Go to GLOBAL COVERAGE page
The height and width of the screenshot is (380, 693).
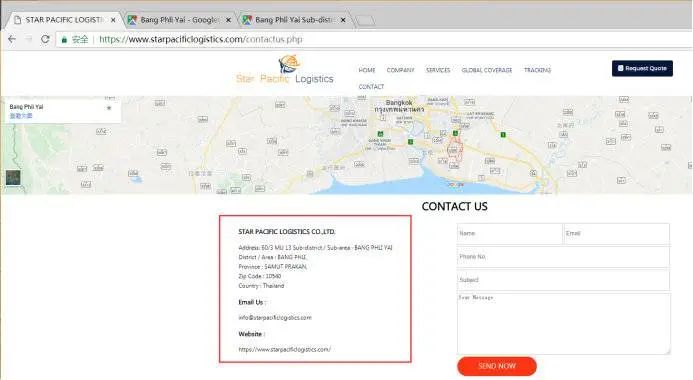pos(487,70)
